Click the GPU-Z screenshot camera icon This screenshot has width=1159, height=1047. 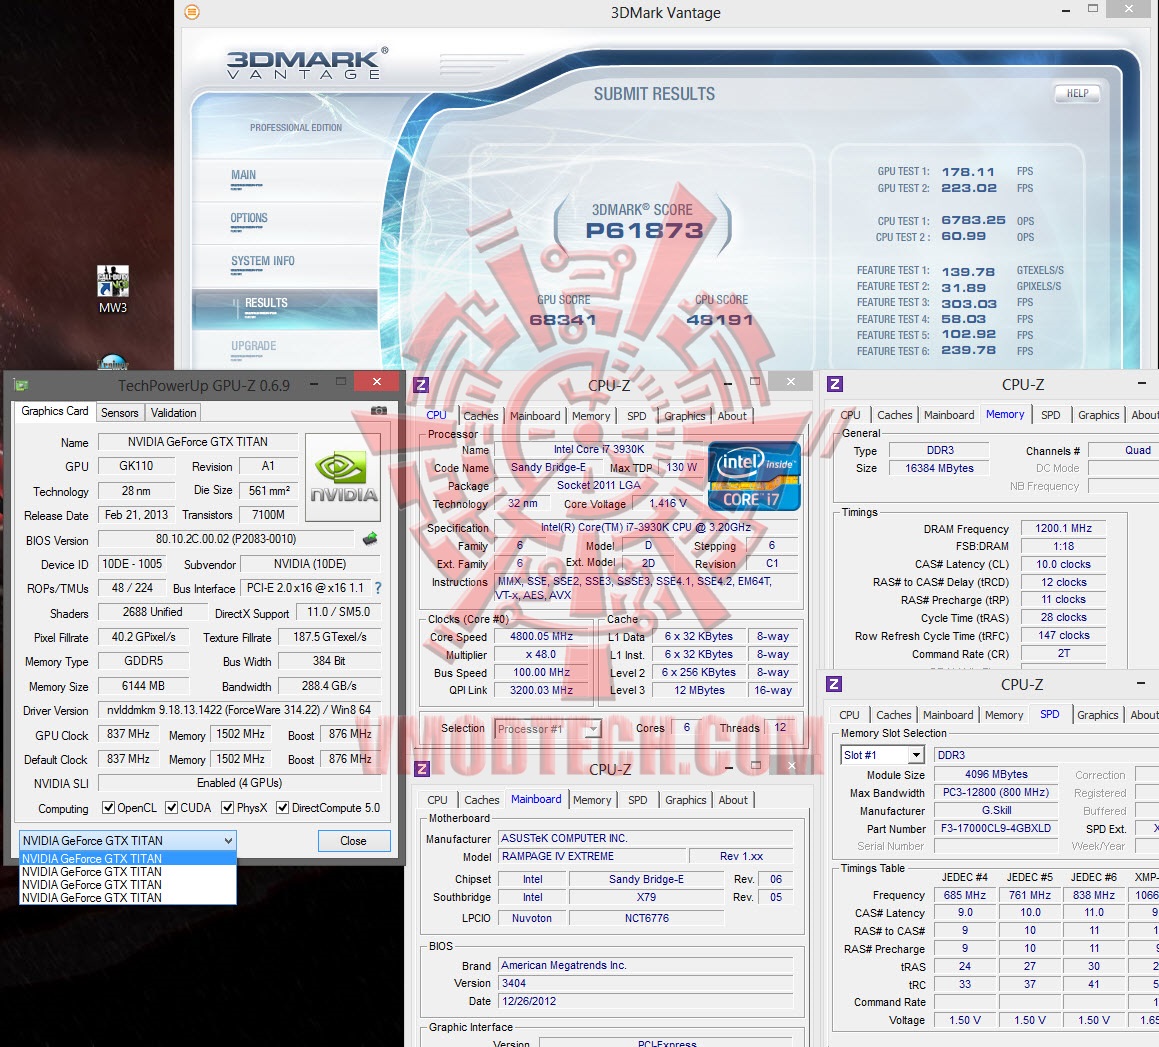click(x=378, y=411)
